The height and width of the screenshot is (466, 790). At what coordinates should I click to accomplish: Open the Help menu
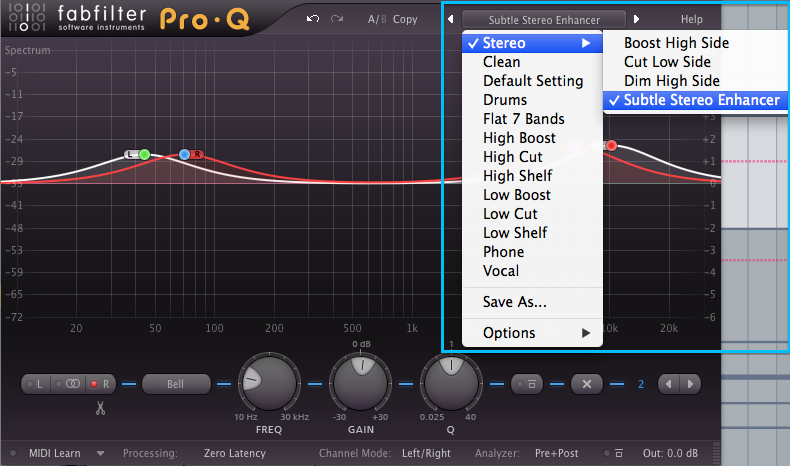691,19
